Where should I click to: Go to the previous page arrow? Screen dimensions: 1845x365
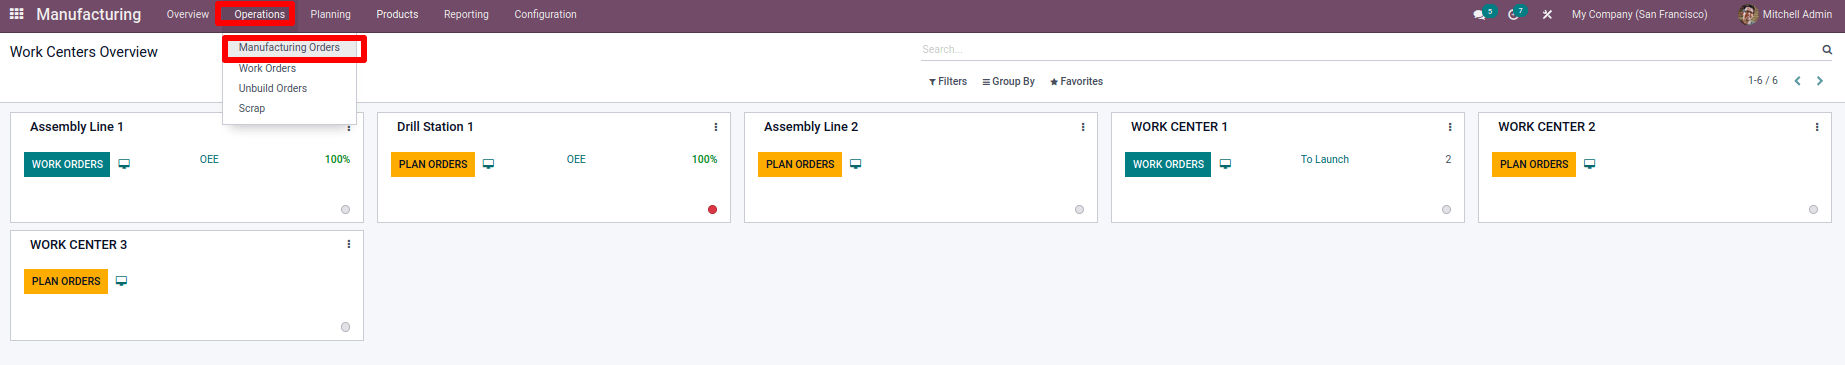[1797, 81]
